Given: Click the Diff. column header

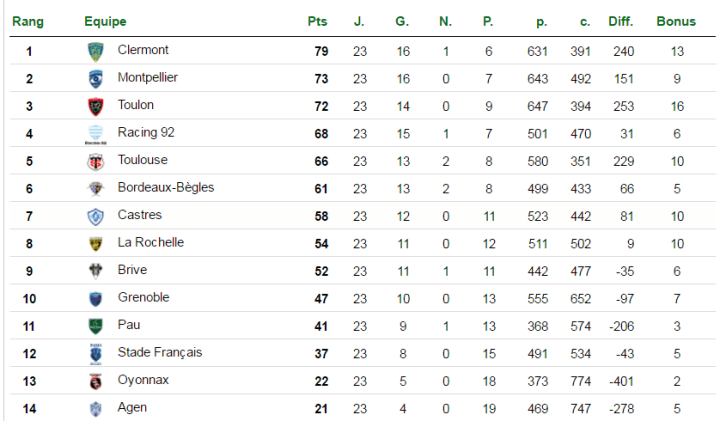Looking at the screenshot, I should [x=620, y=21].
